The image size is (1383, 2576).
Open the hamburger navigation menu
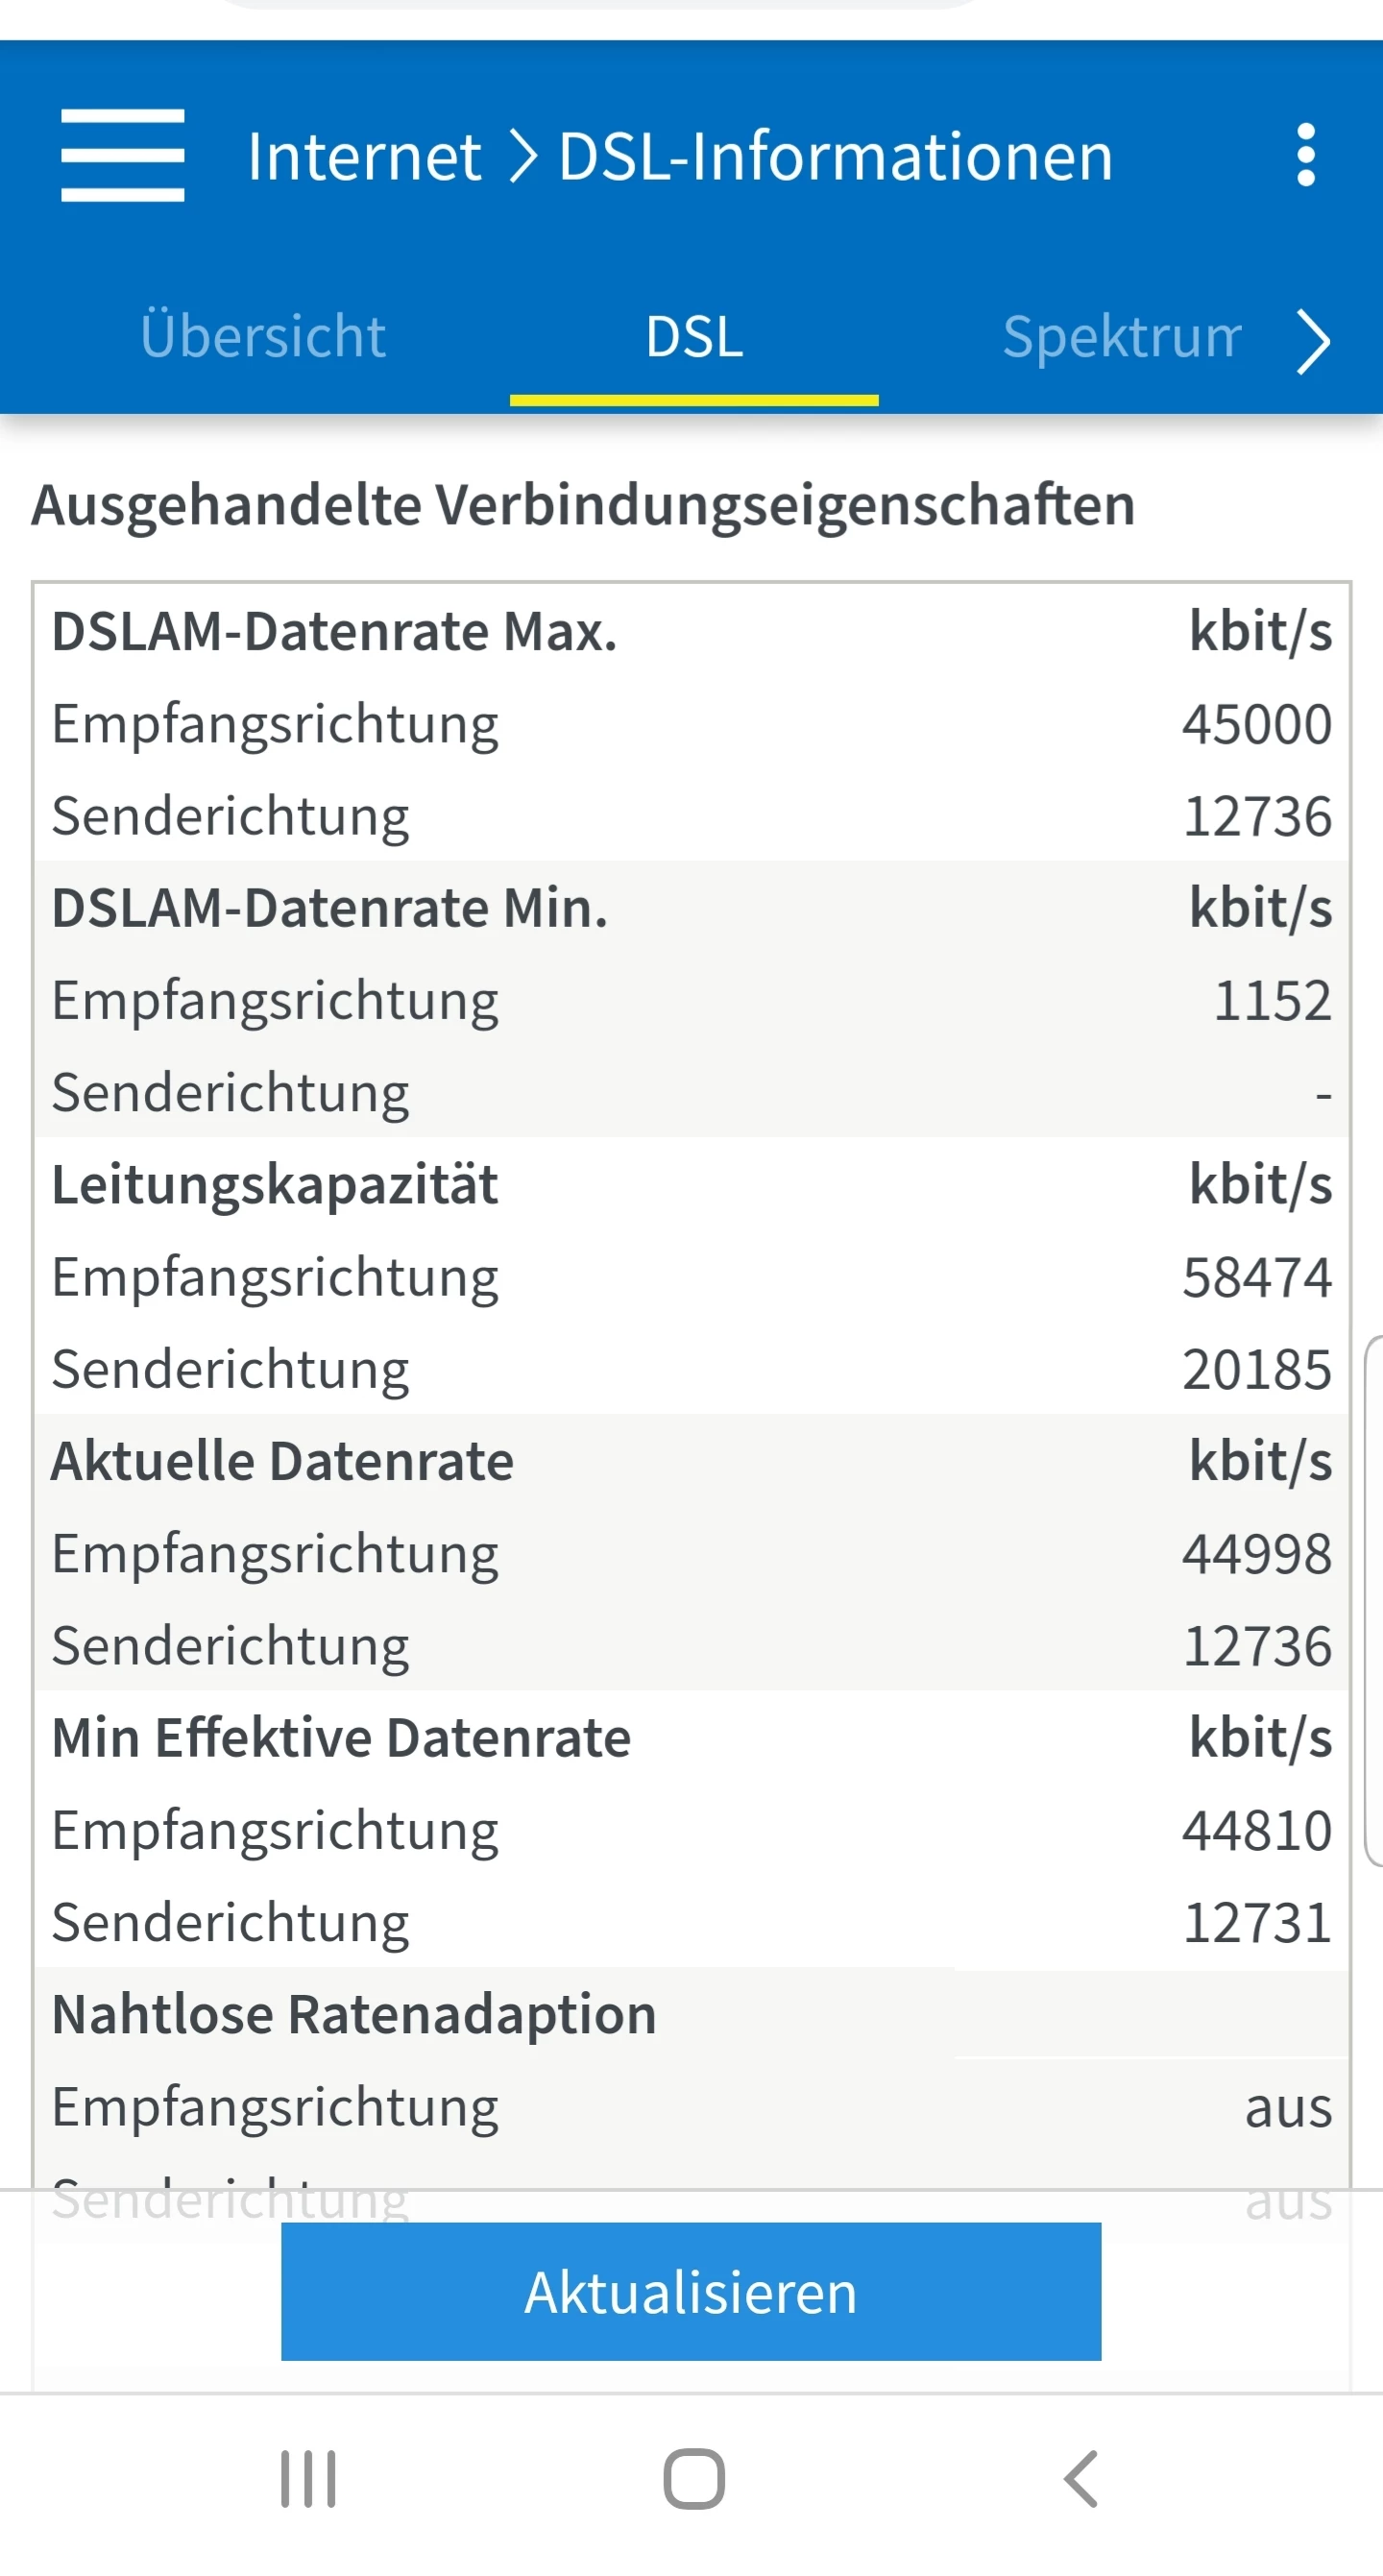[x=122, y=155]
